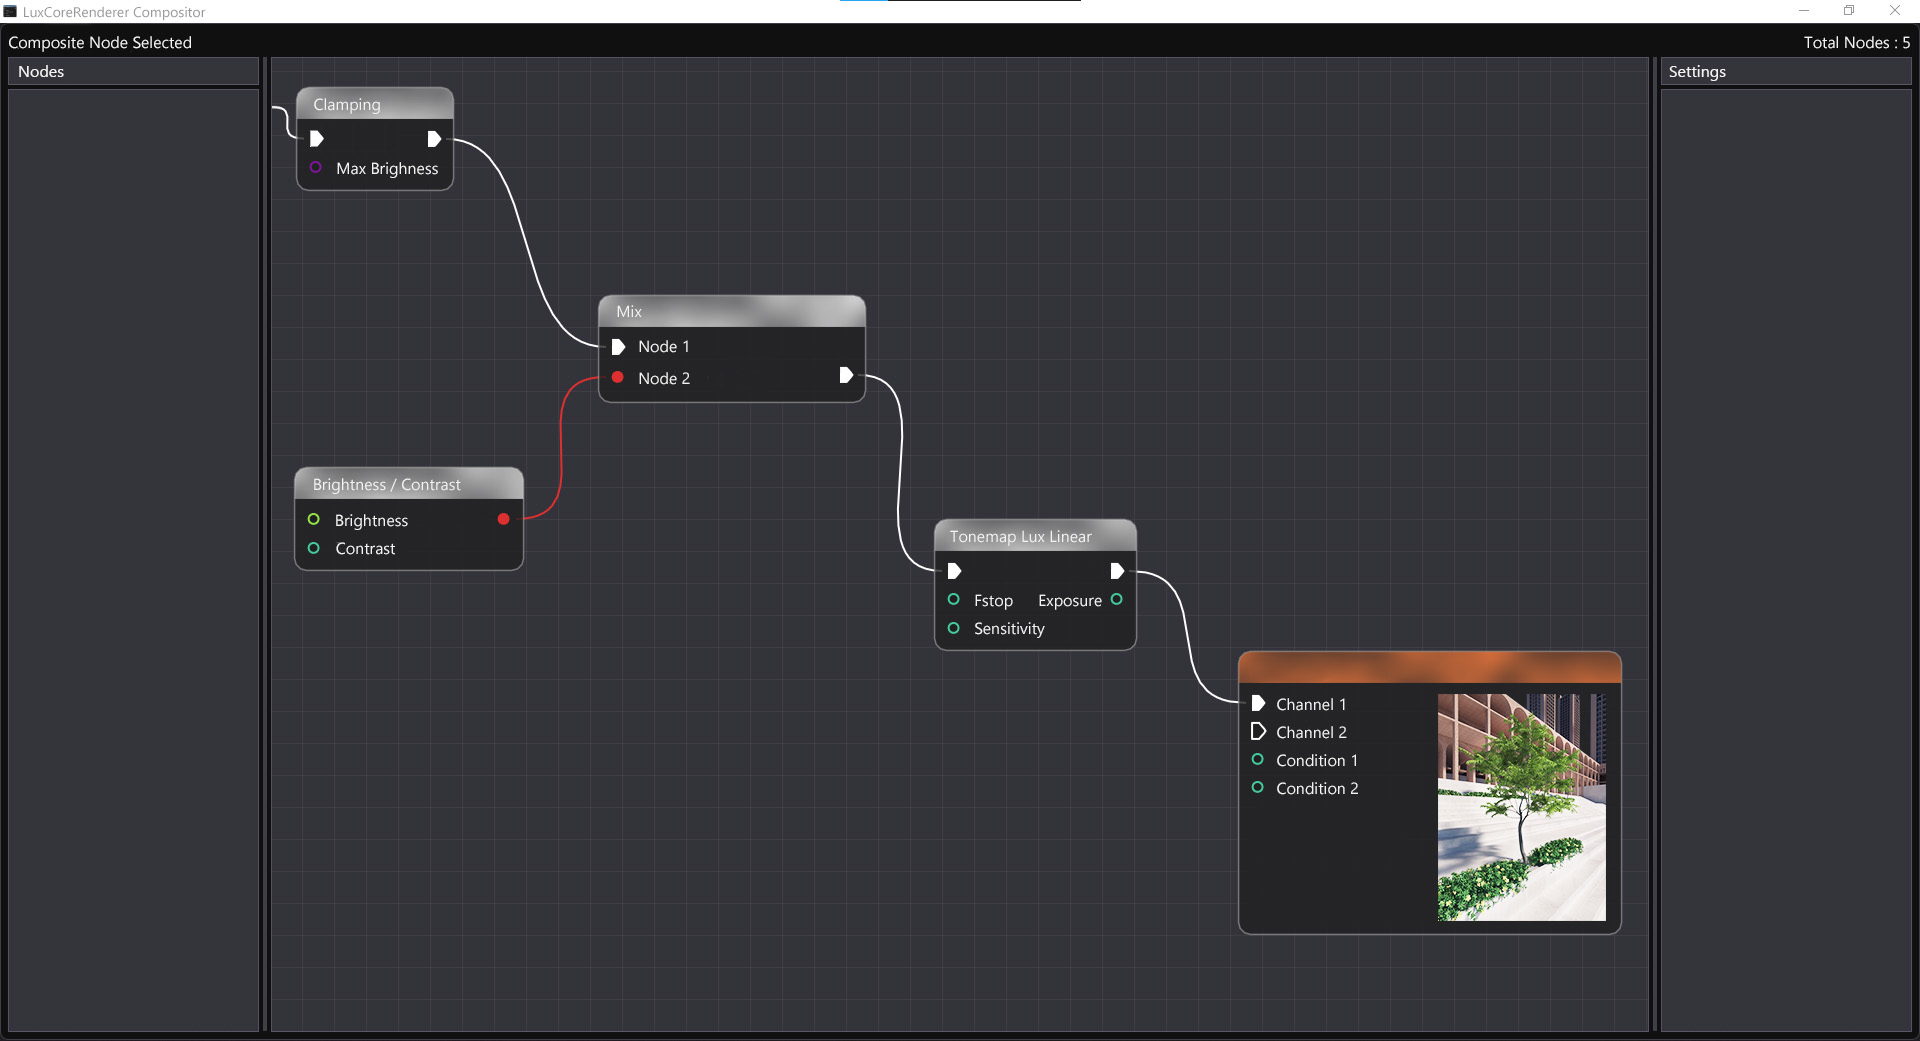Select the Condition 1 socket
This screenshot has height=1041, width=1920.
click(1258, 760)
